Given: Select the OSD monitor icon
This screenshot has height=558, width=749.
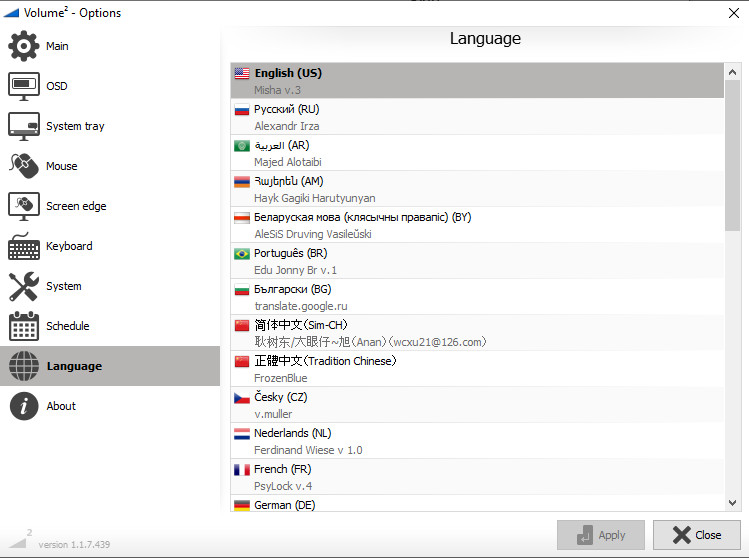Looking at the screenshot, I should (x=24, y=86).
